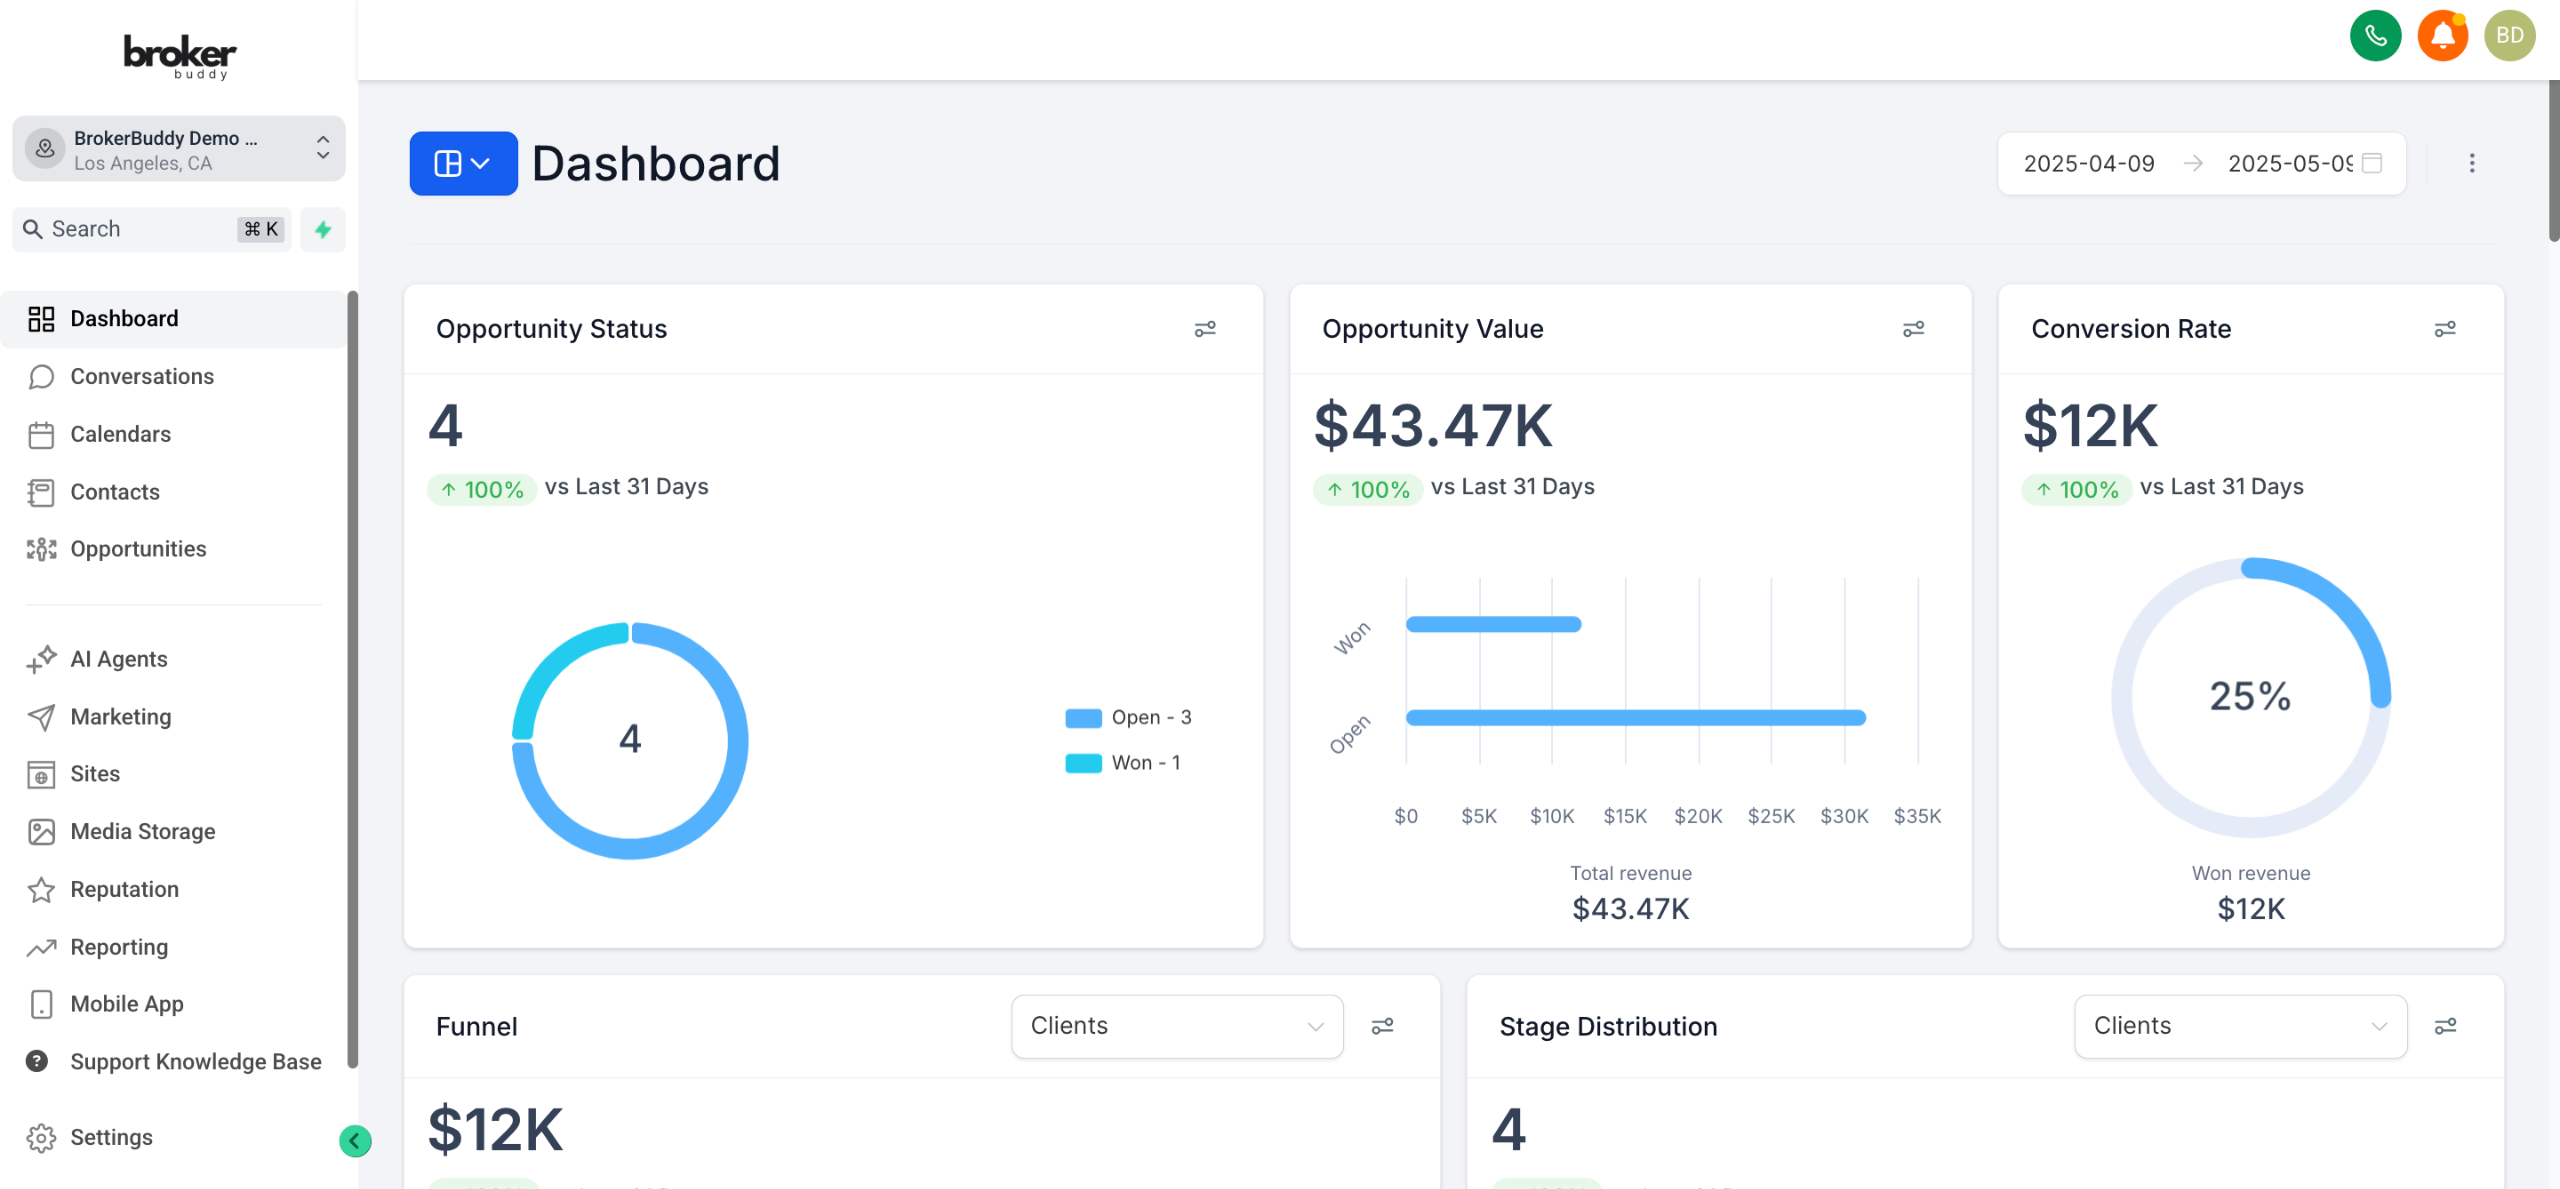The height and width of the screenshot is (1189, 2560).
Task: Go to Opportunities in the sidebar
Action: 138,549
